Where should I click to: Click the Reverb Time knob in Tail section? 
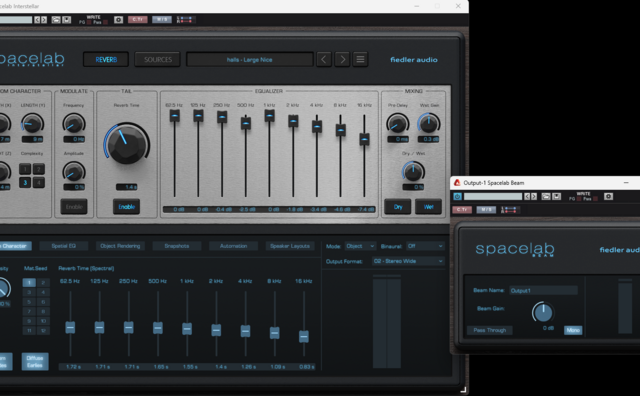127,143
